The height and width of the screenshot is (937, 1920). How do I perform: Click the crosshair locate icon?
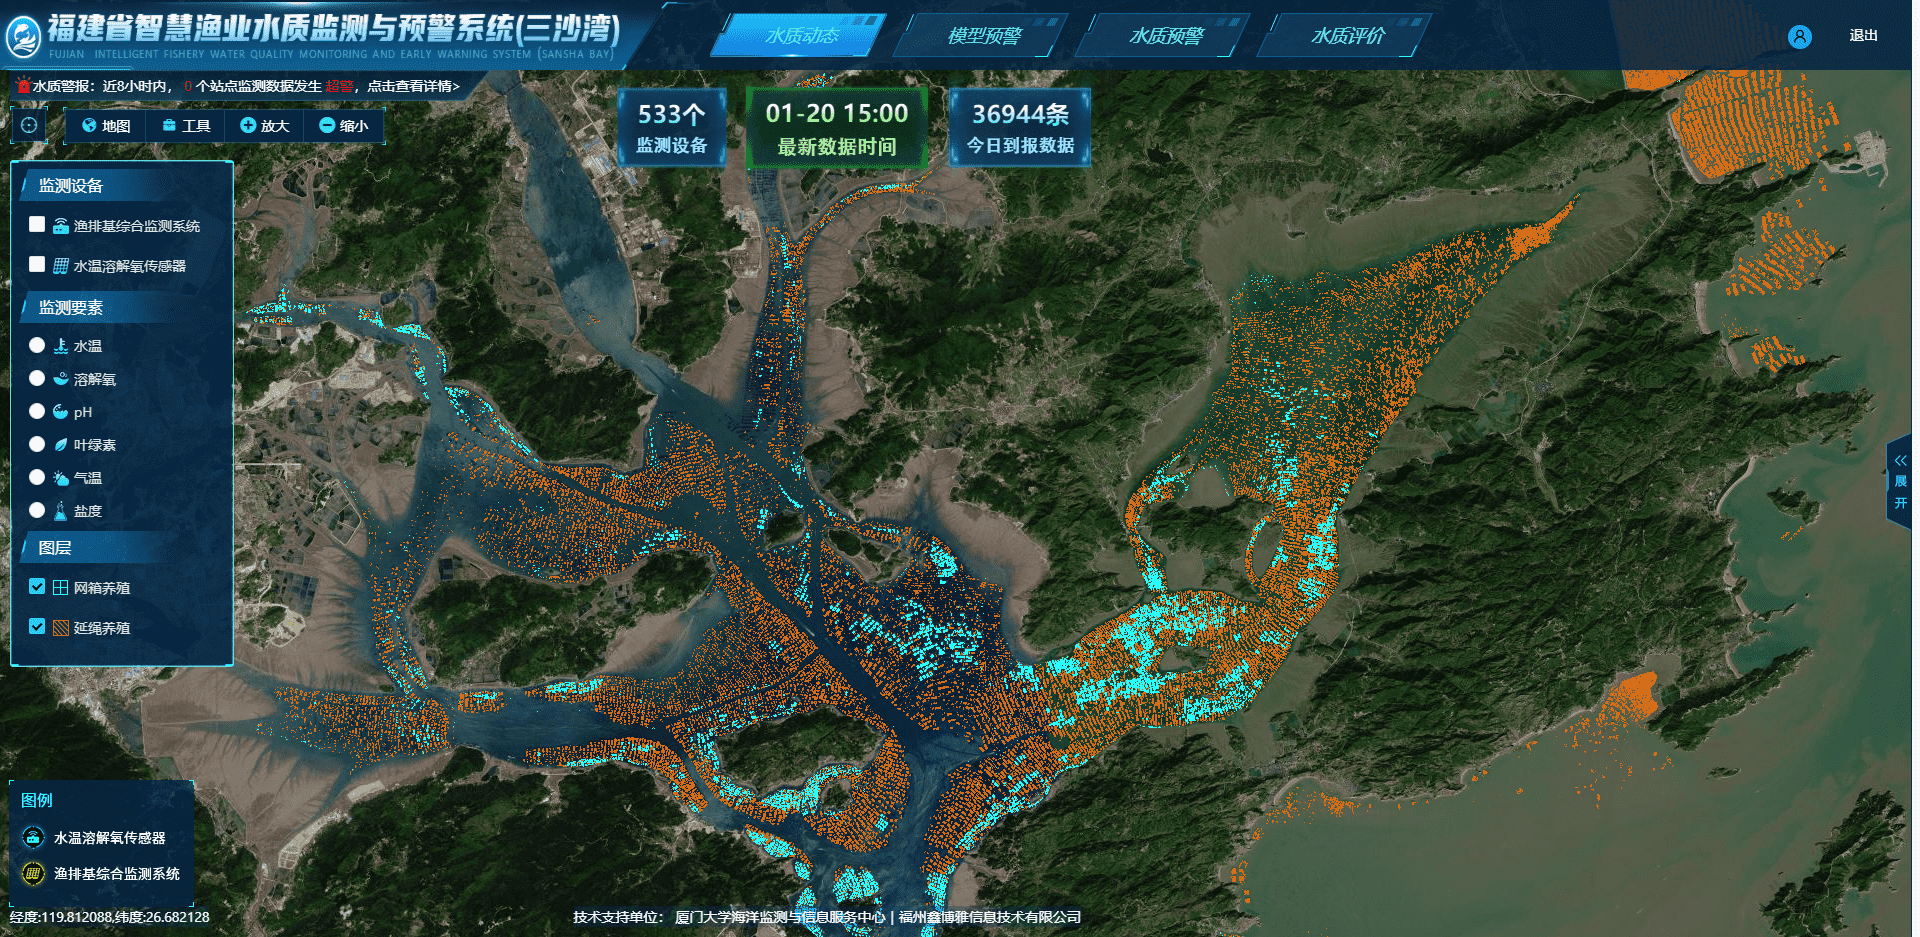point(29,125)
